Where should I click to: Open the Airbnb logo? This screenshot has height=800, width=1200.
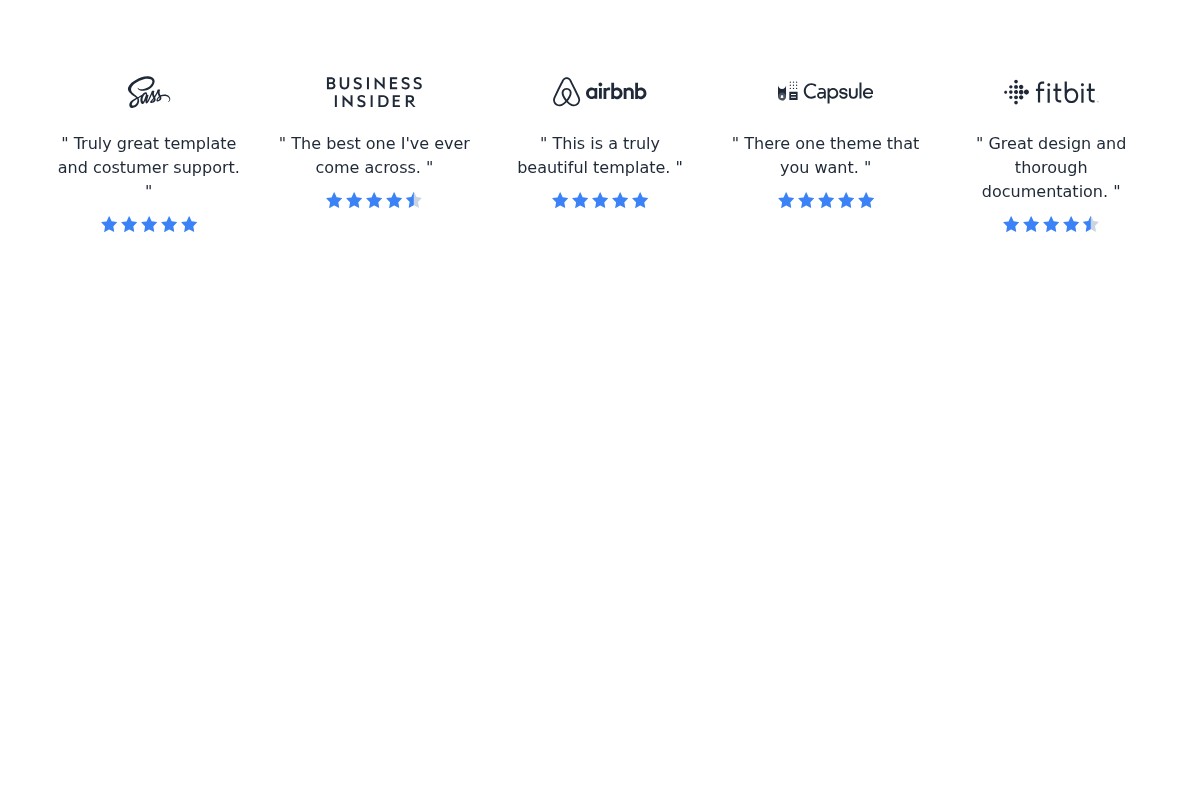pyautogui.click(x=600, y=92)
